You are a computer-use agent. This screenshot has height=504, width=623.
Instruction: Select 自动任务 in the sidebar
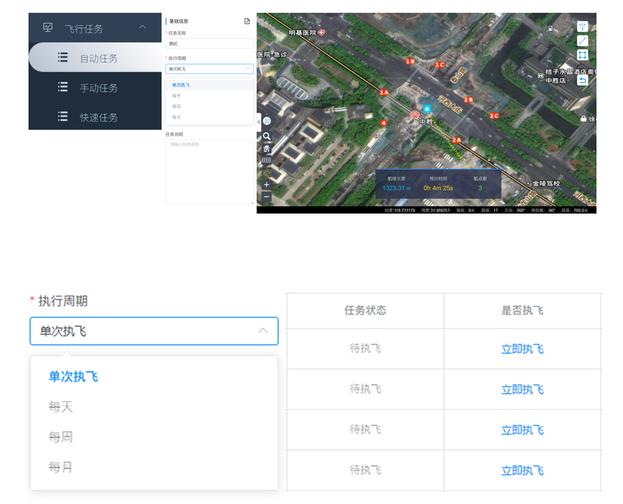pyautogui.click(x=98, y=59)
